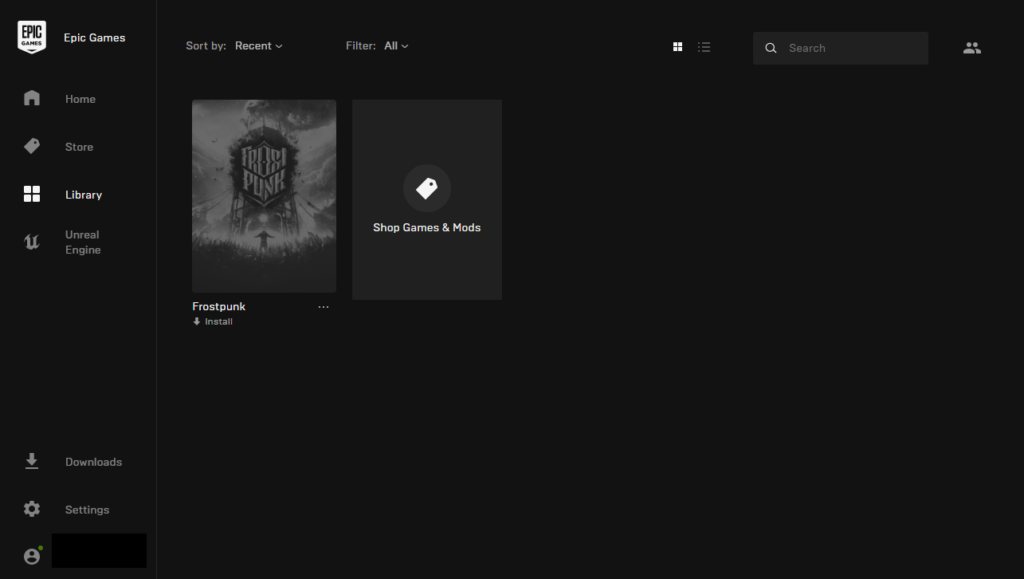Click the Epic Games shield logo
Image resolution: width=1024 pixels, height=579 pixels.
coord(32,37)
